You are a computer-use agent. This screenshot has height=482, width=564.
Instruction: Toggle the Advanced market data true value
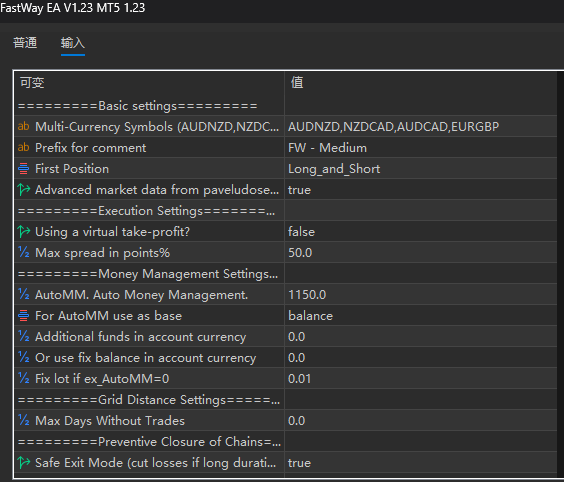[x=421, y=190]
